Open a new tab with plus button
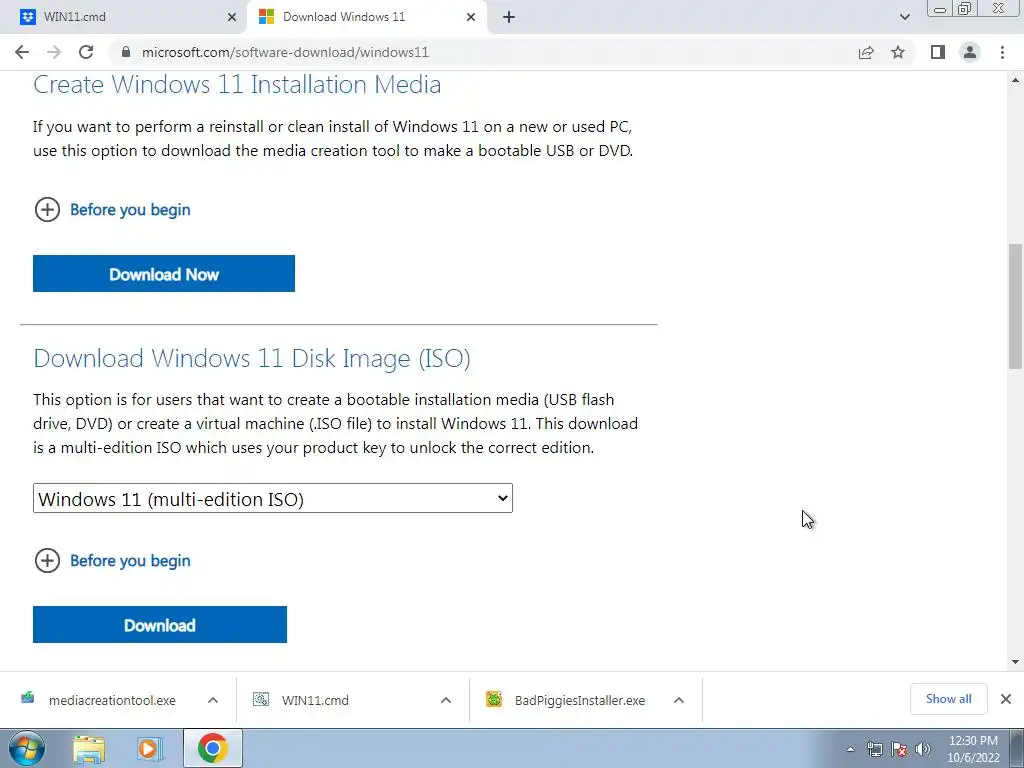The image size is (1024, 768). [509, 17]
